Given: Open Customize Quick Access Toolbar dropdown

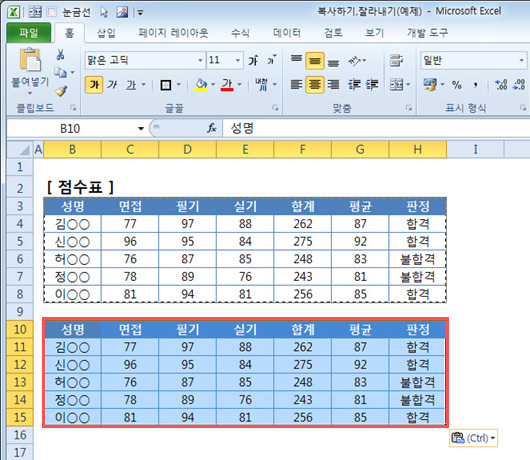Looking at the screenshot, I should point(140,13).
